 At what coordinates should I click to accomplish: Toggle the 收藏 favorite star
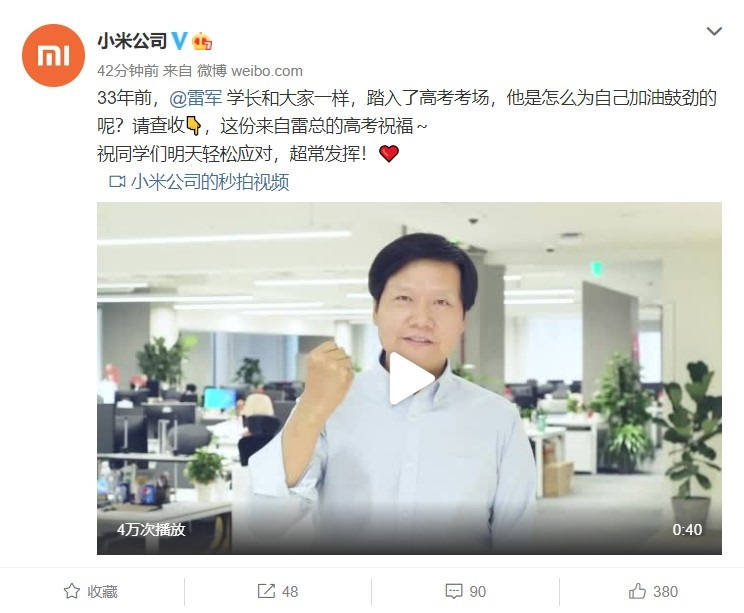coord(90,591)
